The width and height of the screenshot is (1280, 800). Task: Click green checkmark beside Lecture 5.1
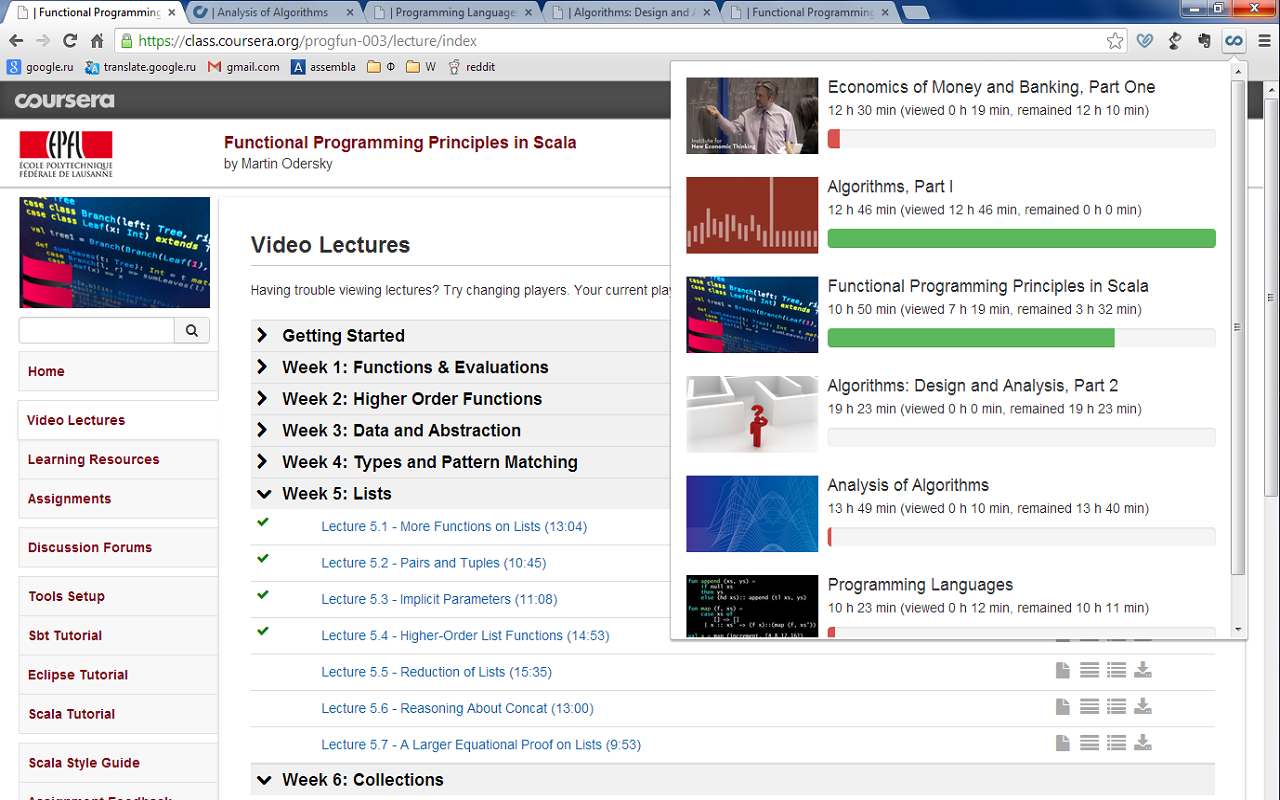pyautogui.click(x=263, y=522)
